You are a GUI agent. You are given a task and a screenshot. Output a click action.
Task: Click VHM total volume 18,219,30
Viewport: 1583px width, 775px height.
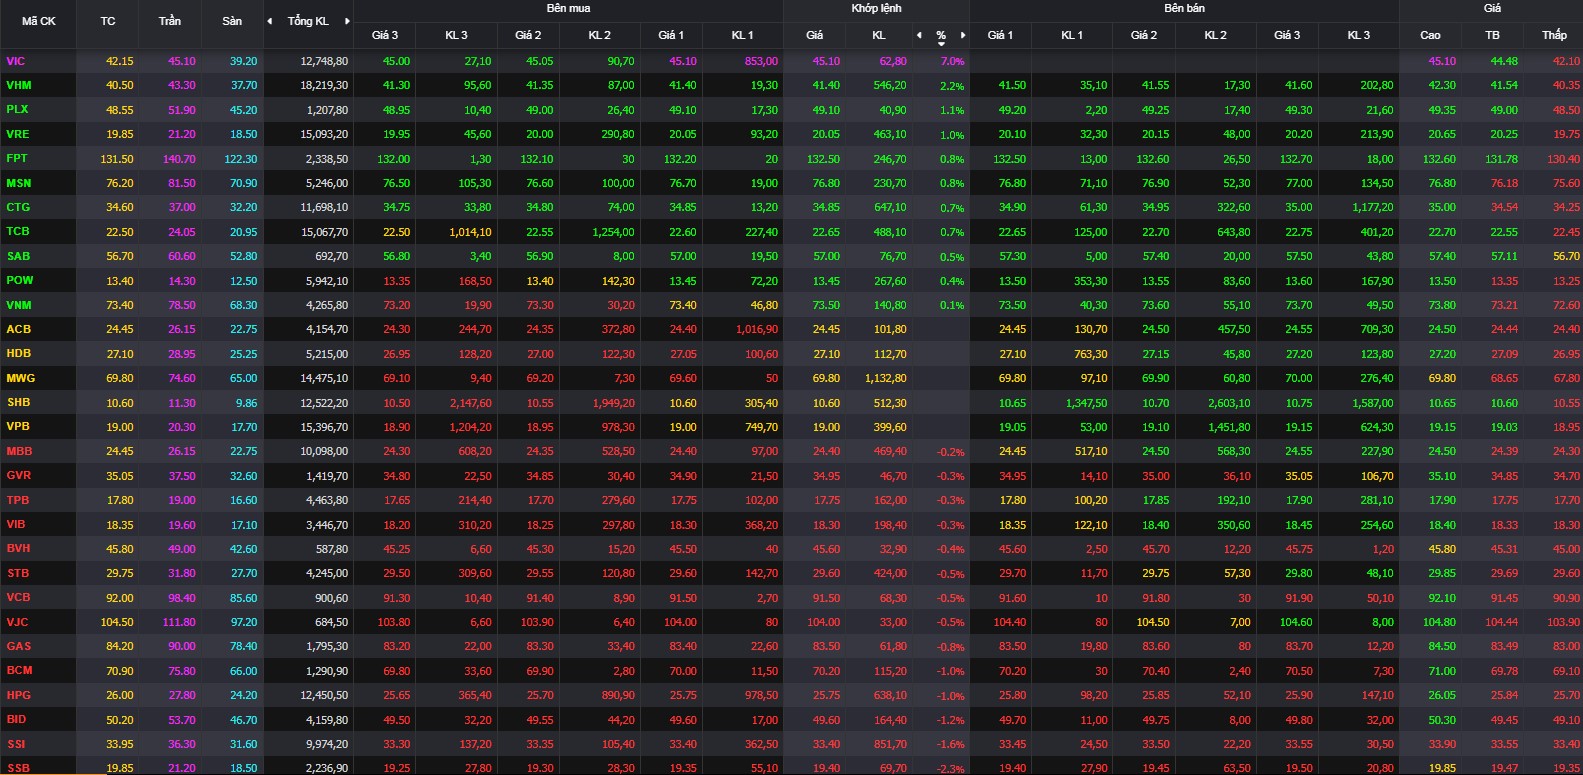324,85
